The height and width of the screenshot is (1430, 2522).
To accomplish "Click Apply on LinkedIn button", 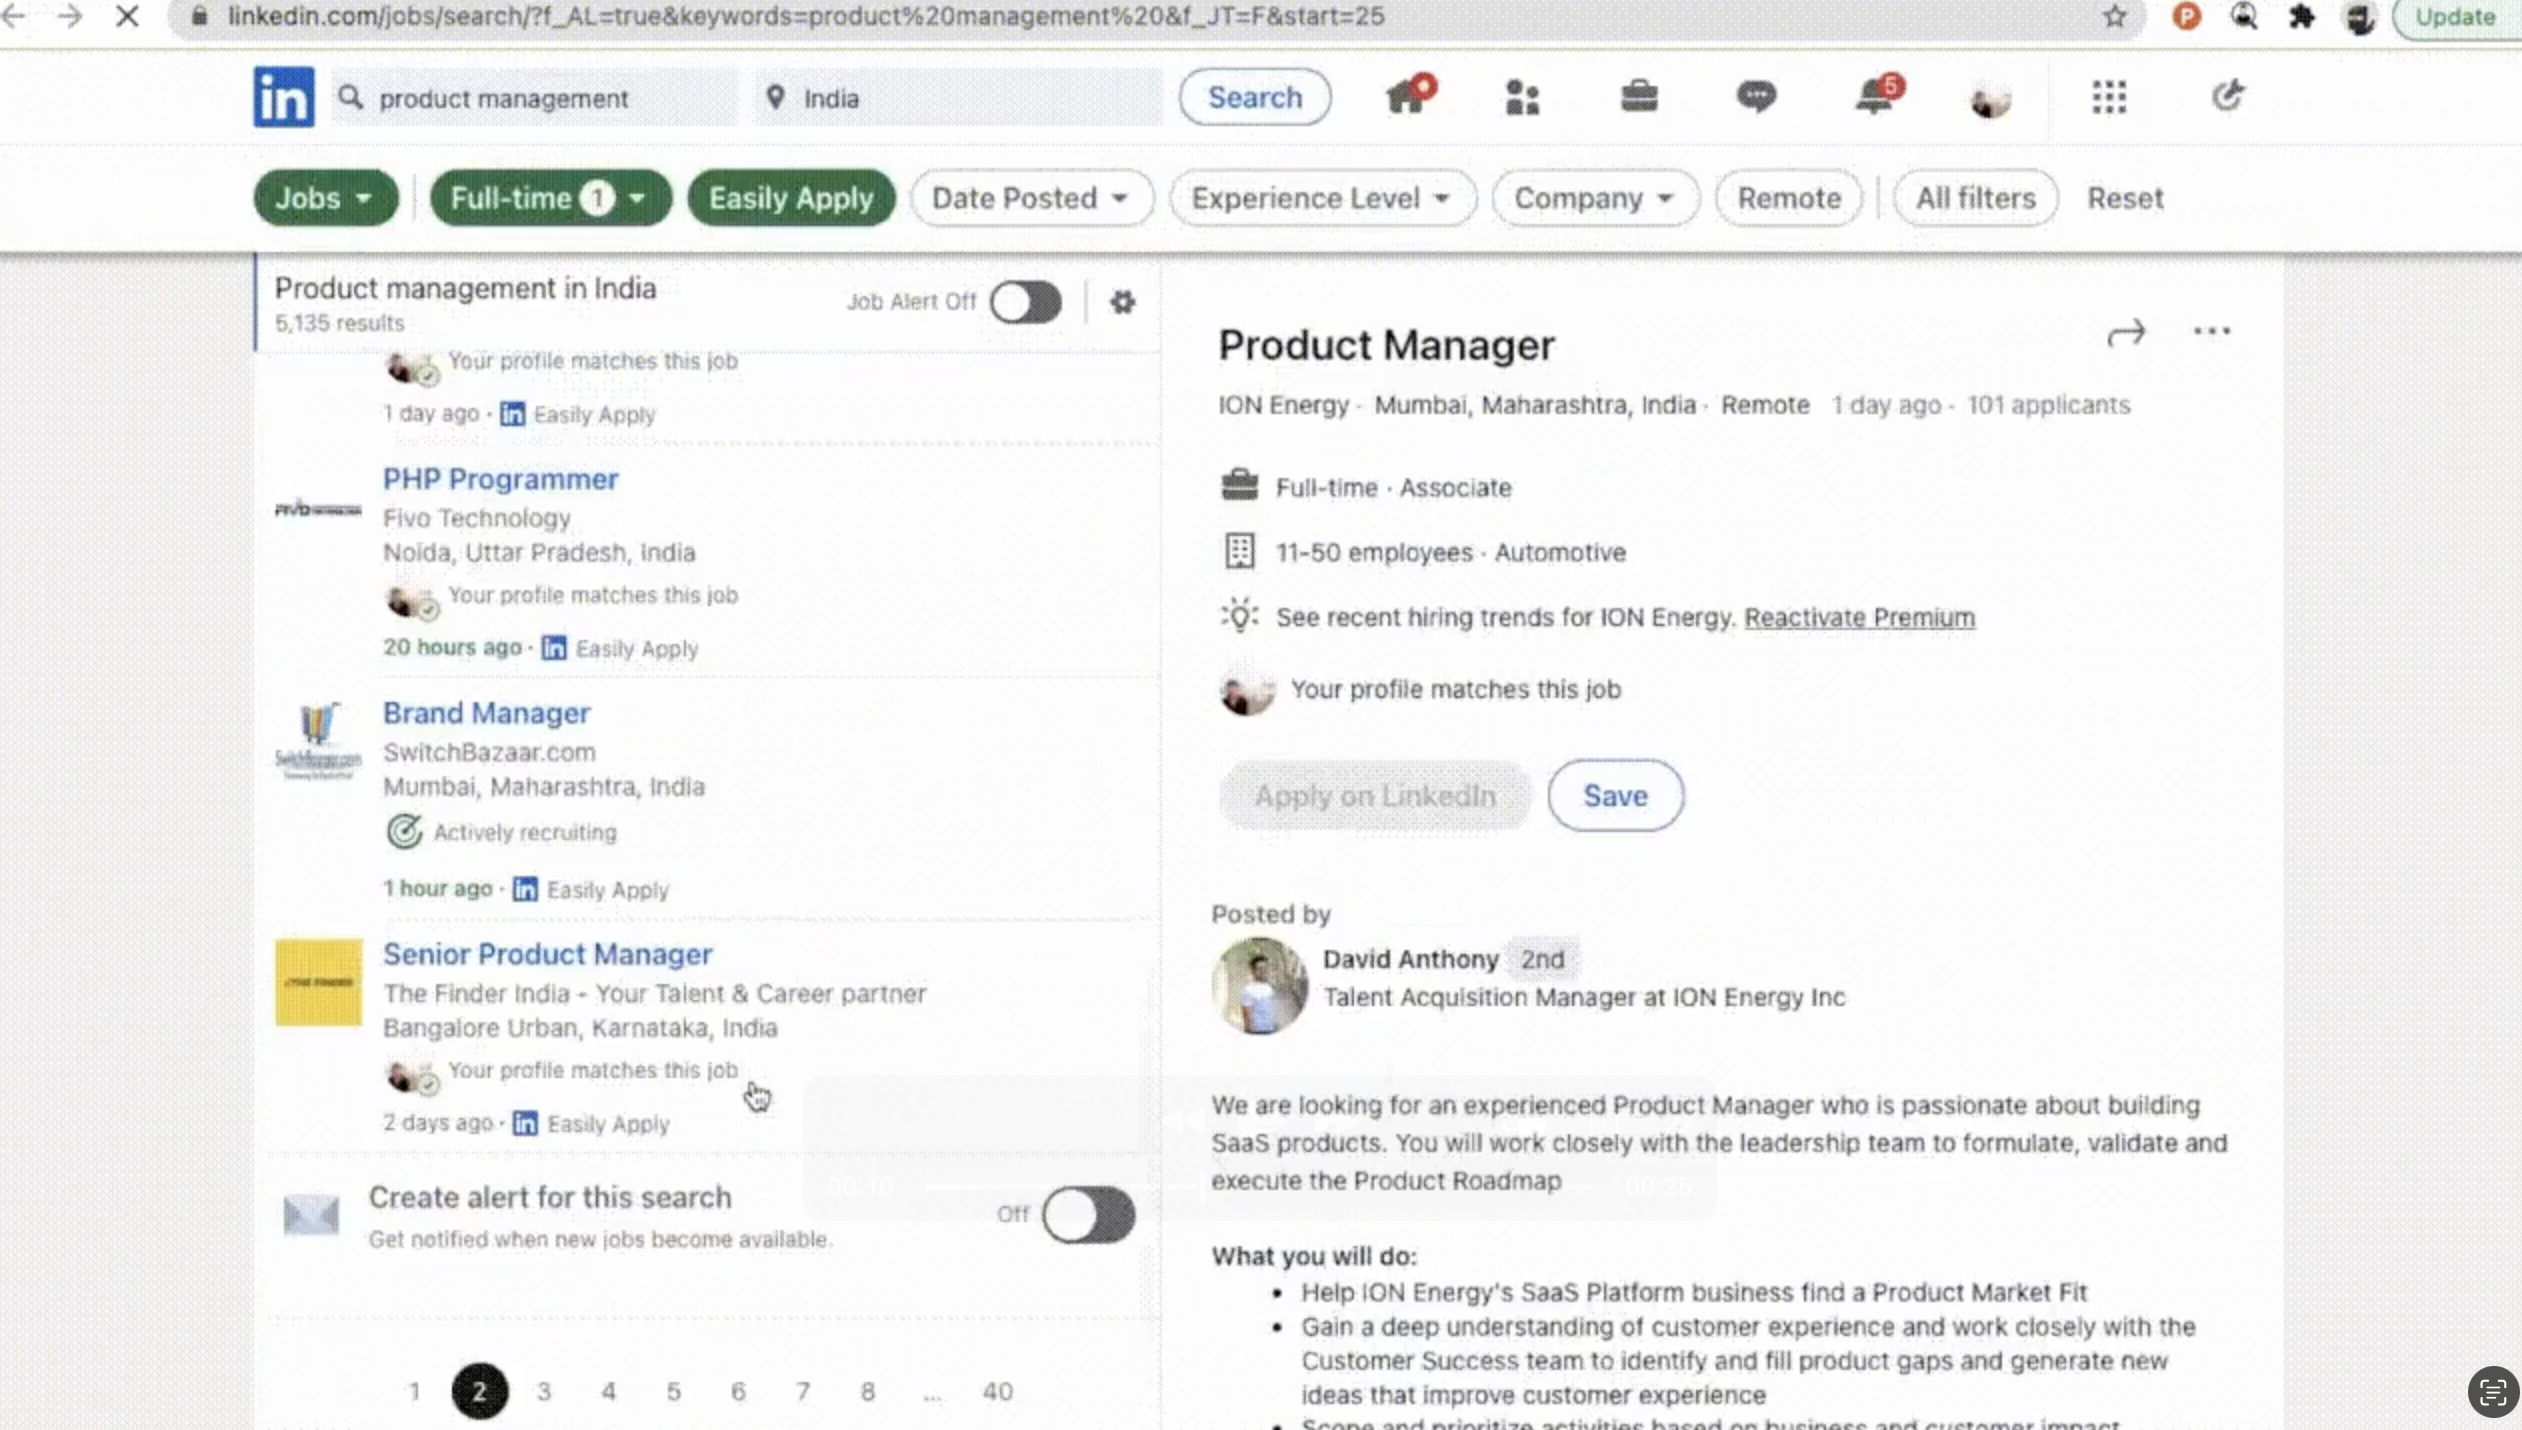I will [x=1375, y=795].
